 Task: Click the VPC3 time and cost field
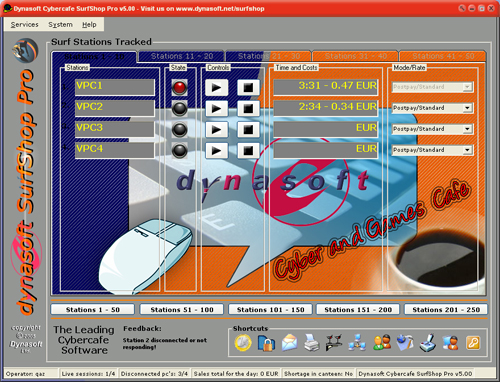click(326, 129)
